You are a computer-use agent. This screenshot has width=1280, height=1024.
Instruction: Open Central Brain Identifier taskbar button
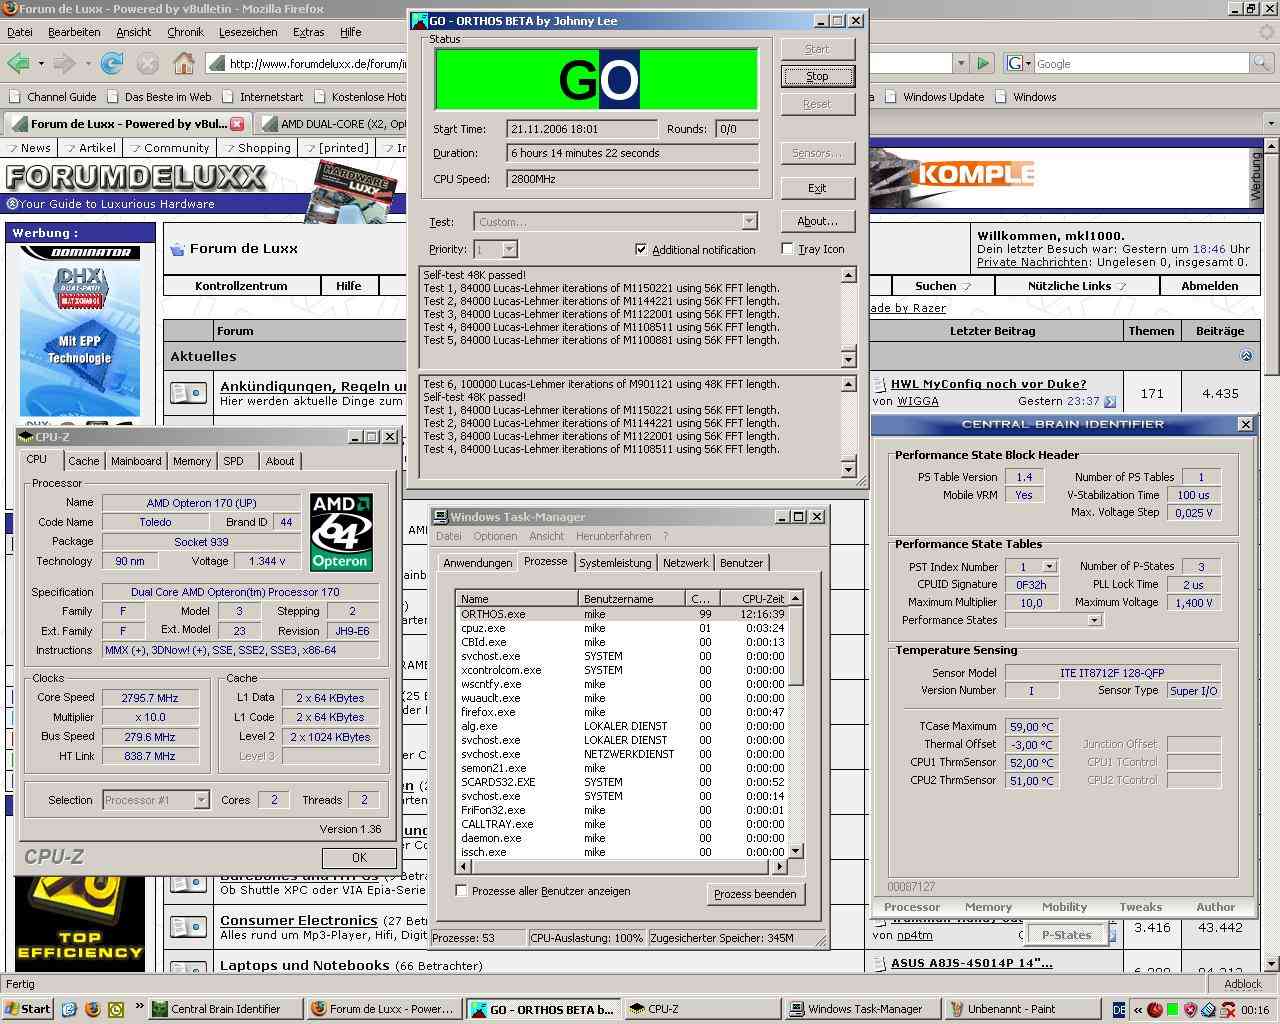pos(224,1009)
